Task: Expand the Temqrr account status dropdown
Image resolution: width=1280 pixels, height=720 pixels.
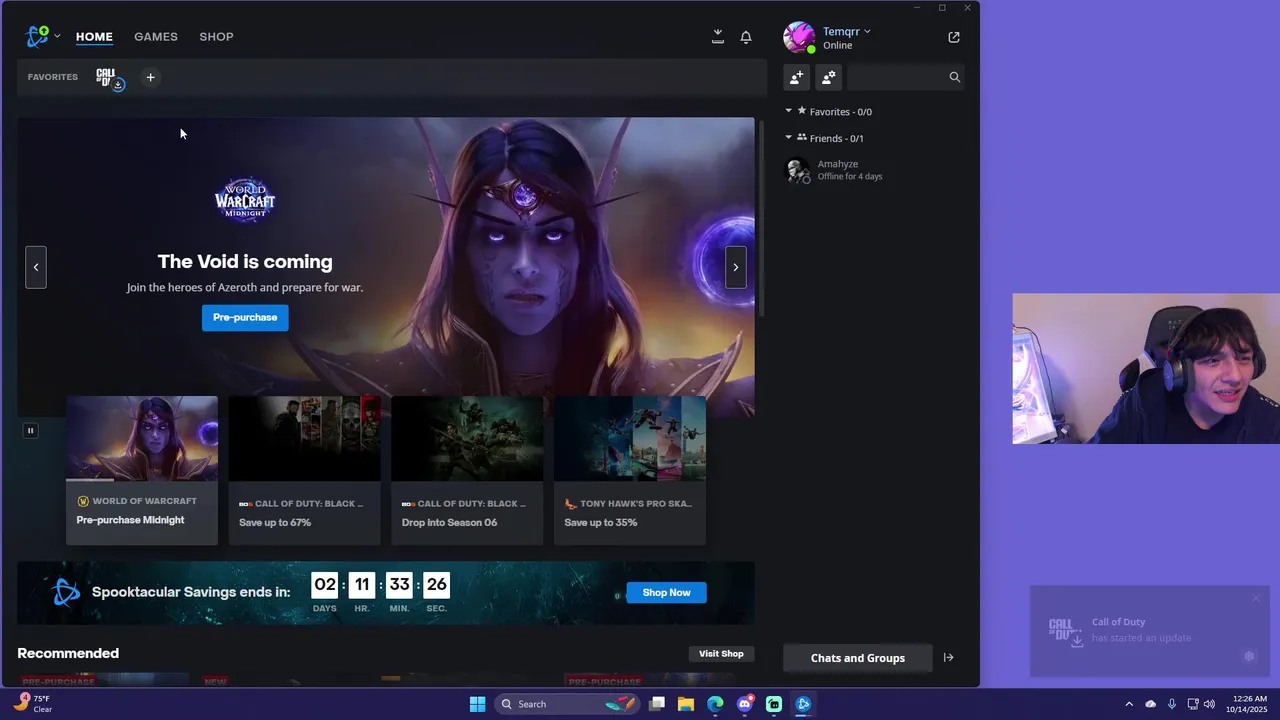Action: [846, 31]
